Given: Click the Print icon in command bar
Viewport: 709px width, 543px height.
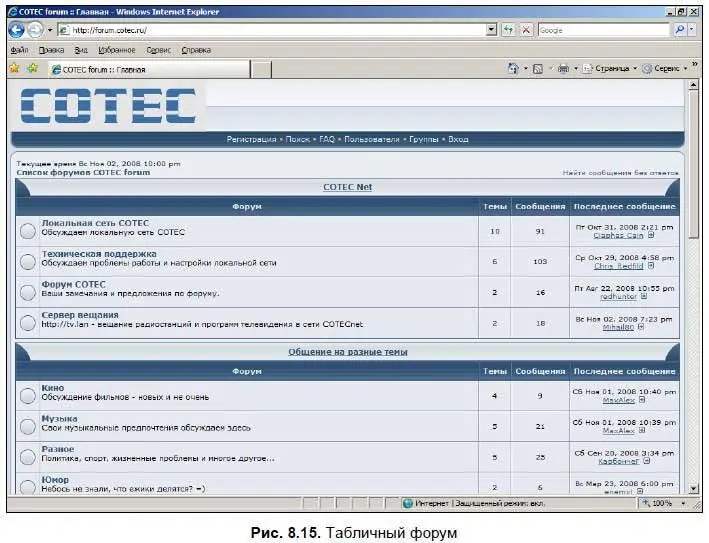Looking at the screenshot, I should coord(563,69).
